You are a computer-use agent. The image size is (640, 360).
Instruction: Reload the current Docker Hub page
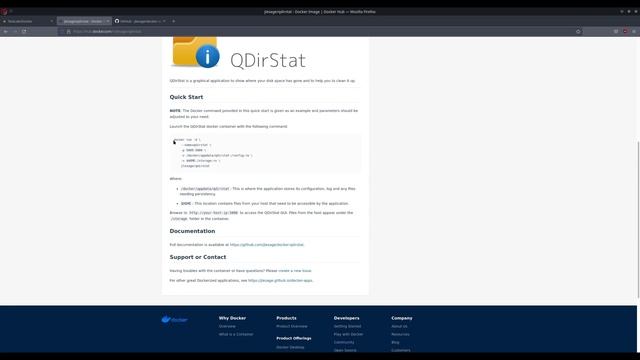24,31
